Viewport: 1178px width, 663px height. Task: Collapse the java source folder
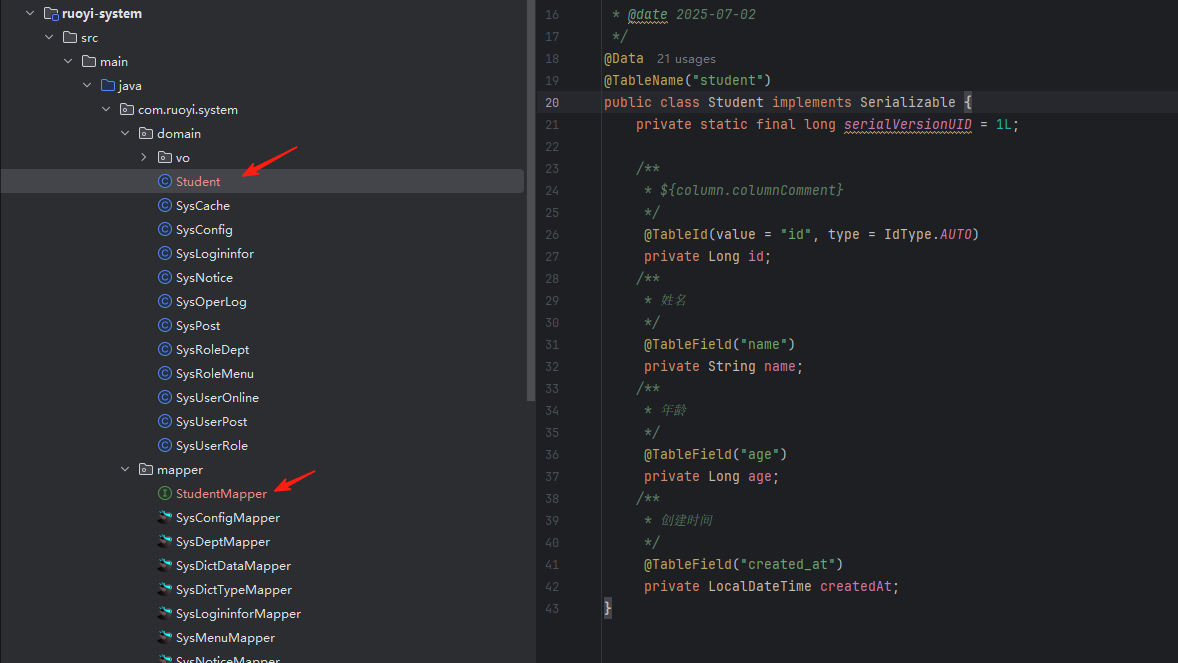[87, 85]
